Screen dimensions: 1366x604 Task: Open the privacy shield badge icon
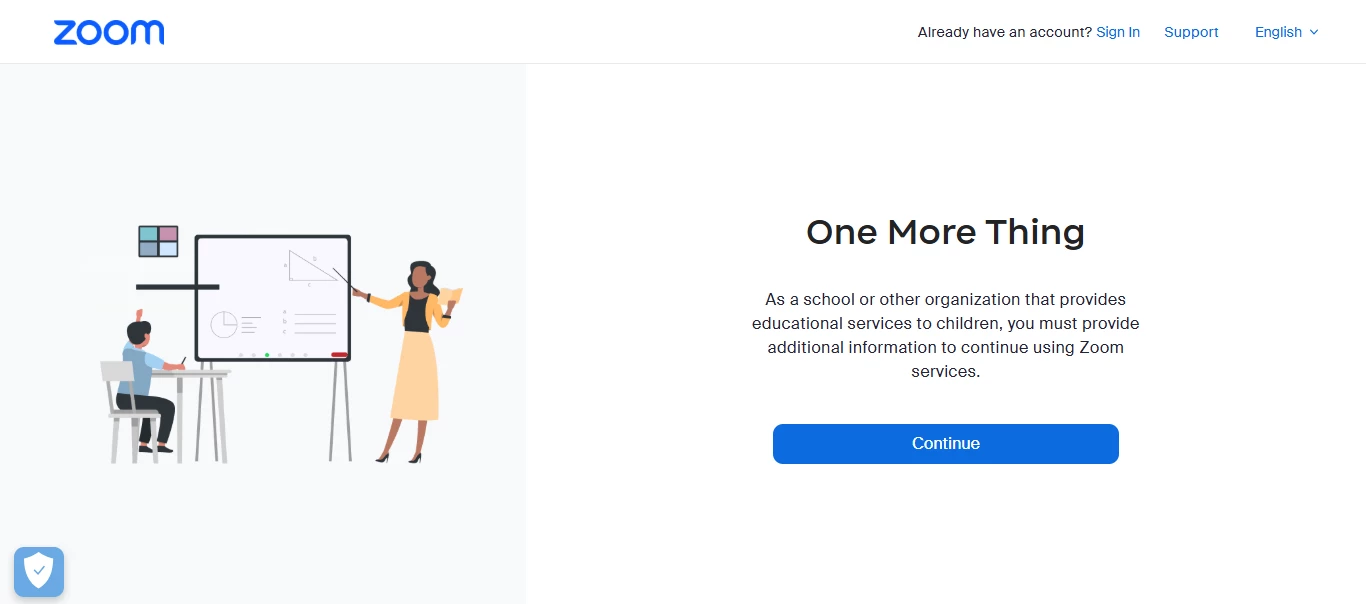39,572
